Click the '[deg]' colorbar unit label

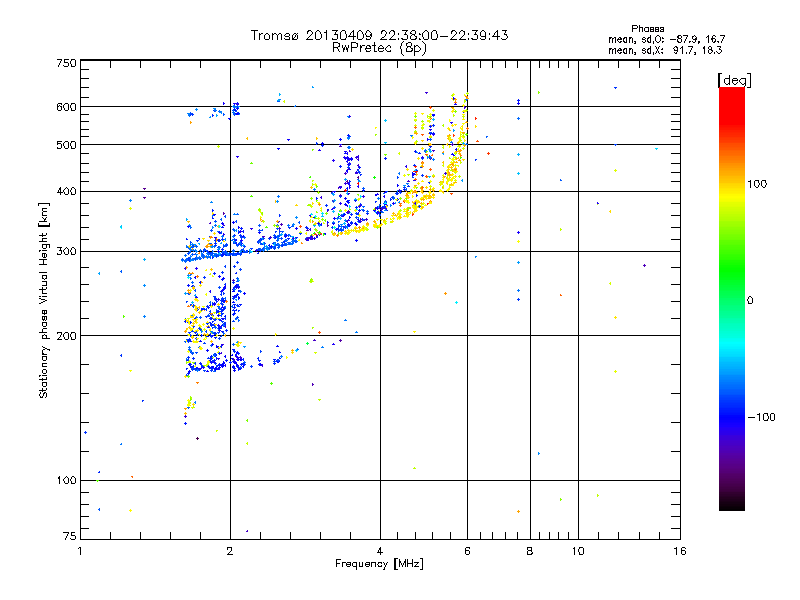[x=734, y=80]
